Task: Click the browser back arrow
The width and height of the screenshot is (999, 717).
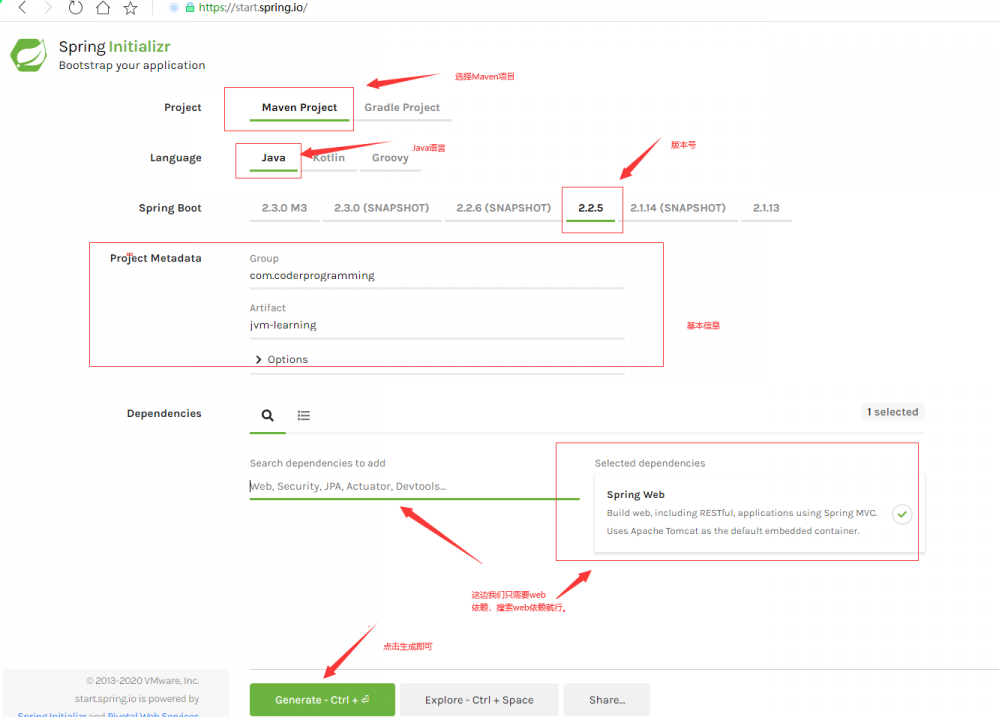Action: pyautogui.click(x=22, y=8)
